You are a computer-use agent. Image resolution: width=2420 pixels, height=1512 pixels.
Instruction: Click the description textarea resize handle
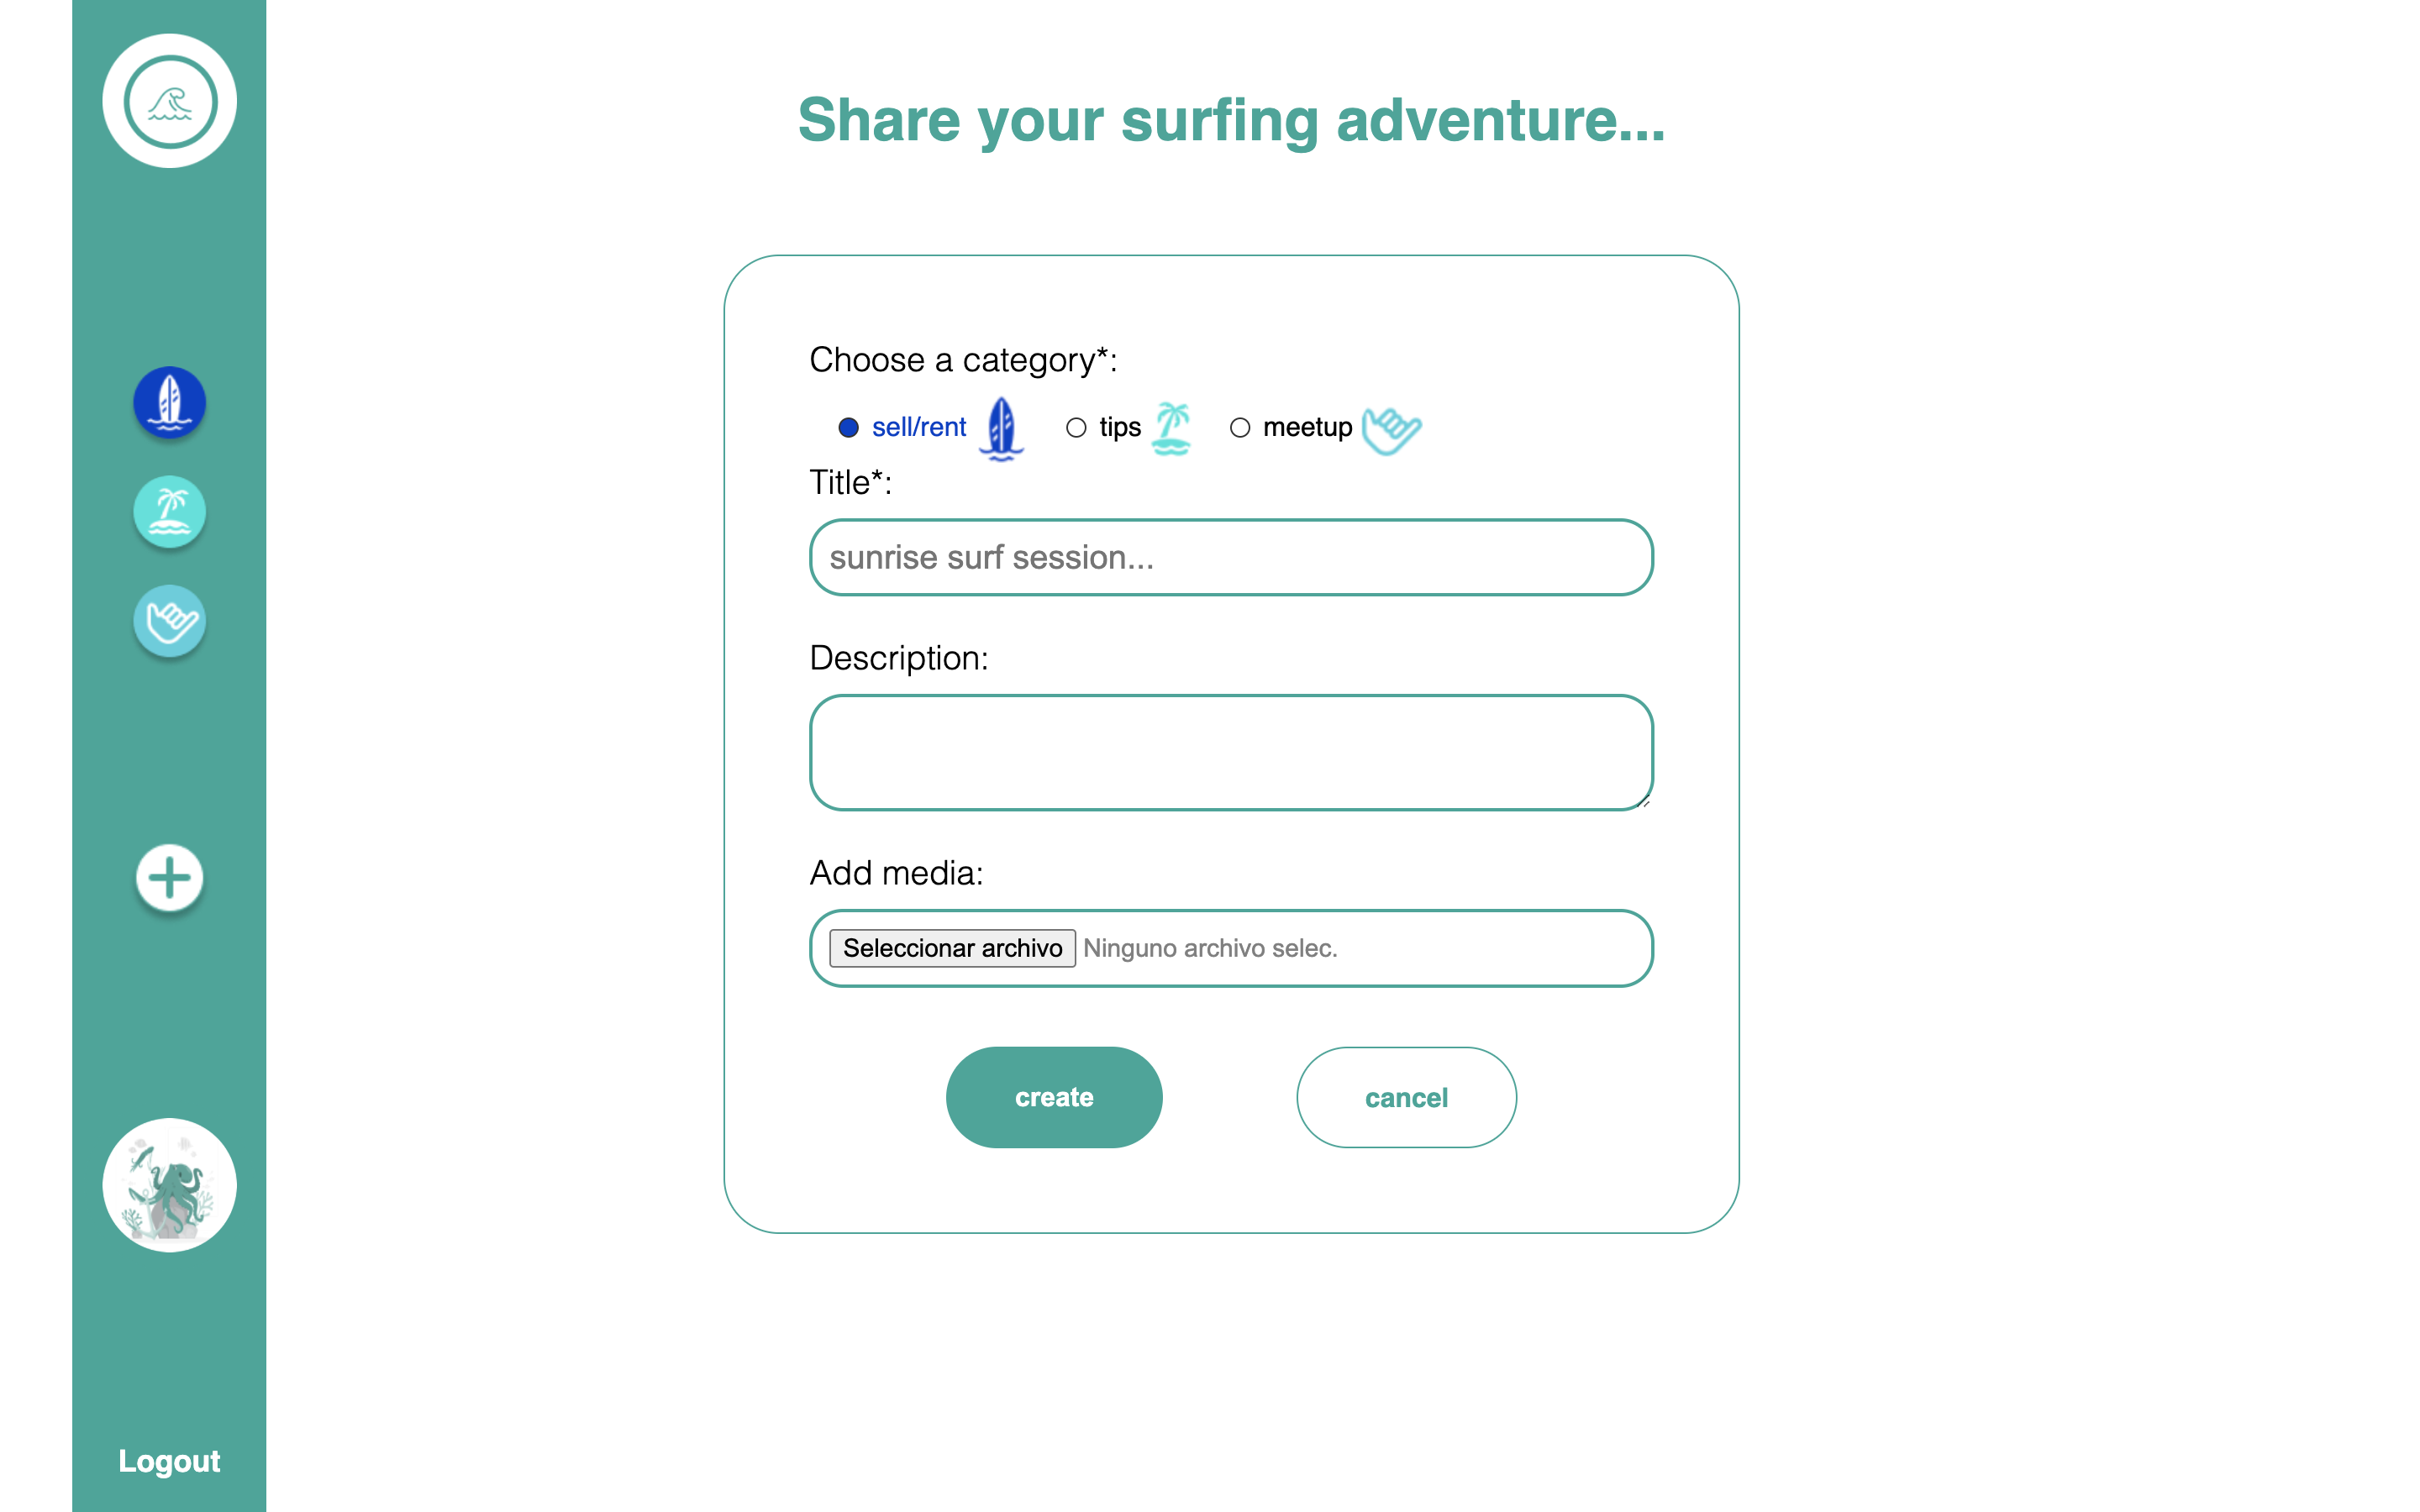(x=1645, y=801)
